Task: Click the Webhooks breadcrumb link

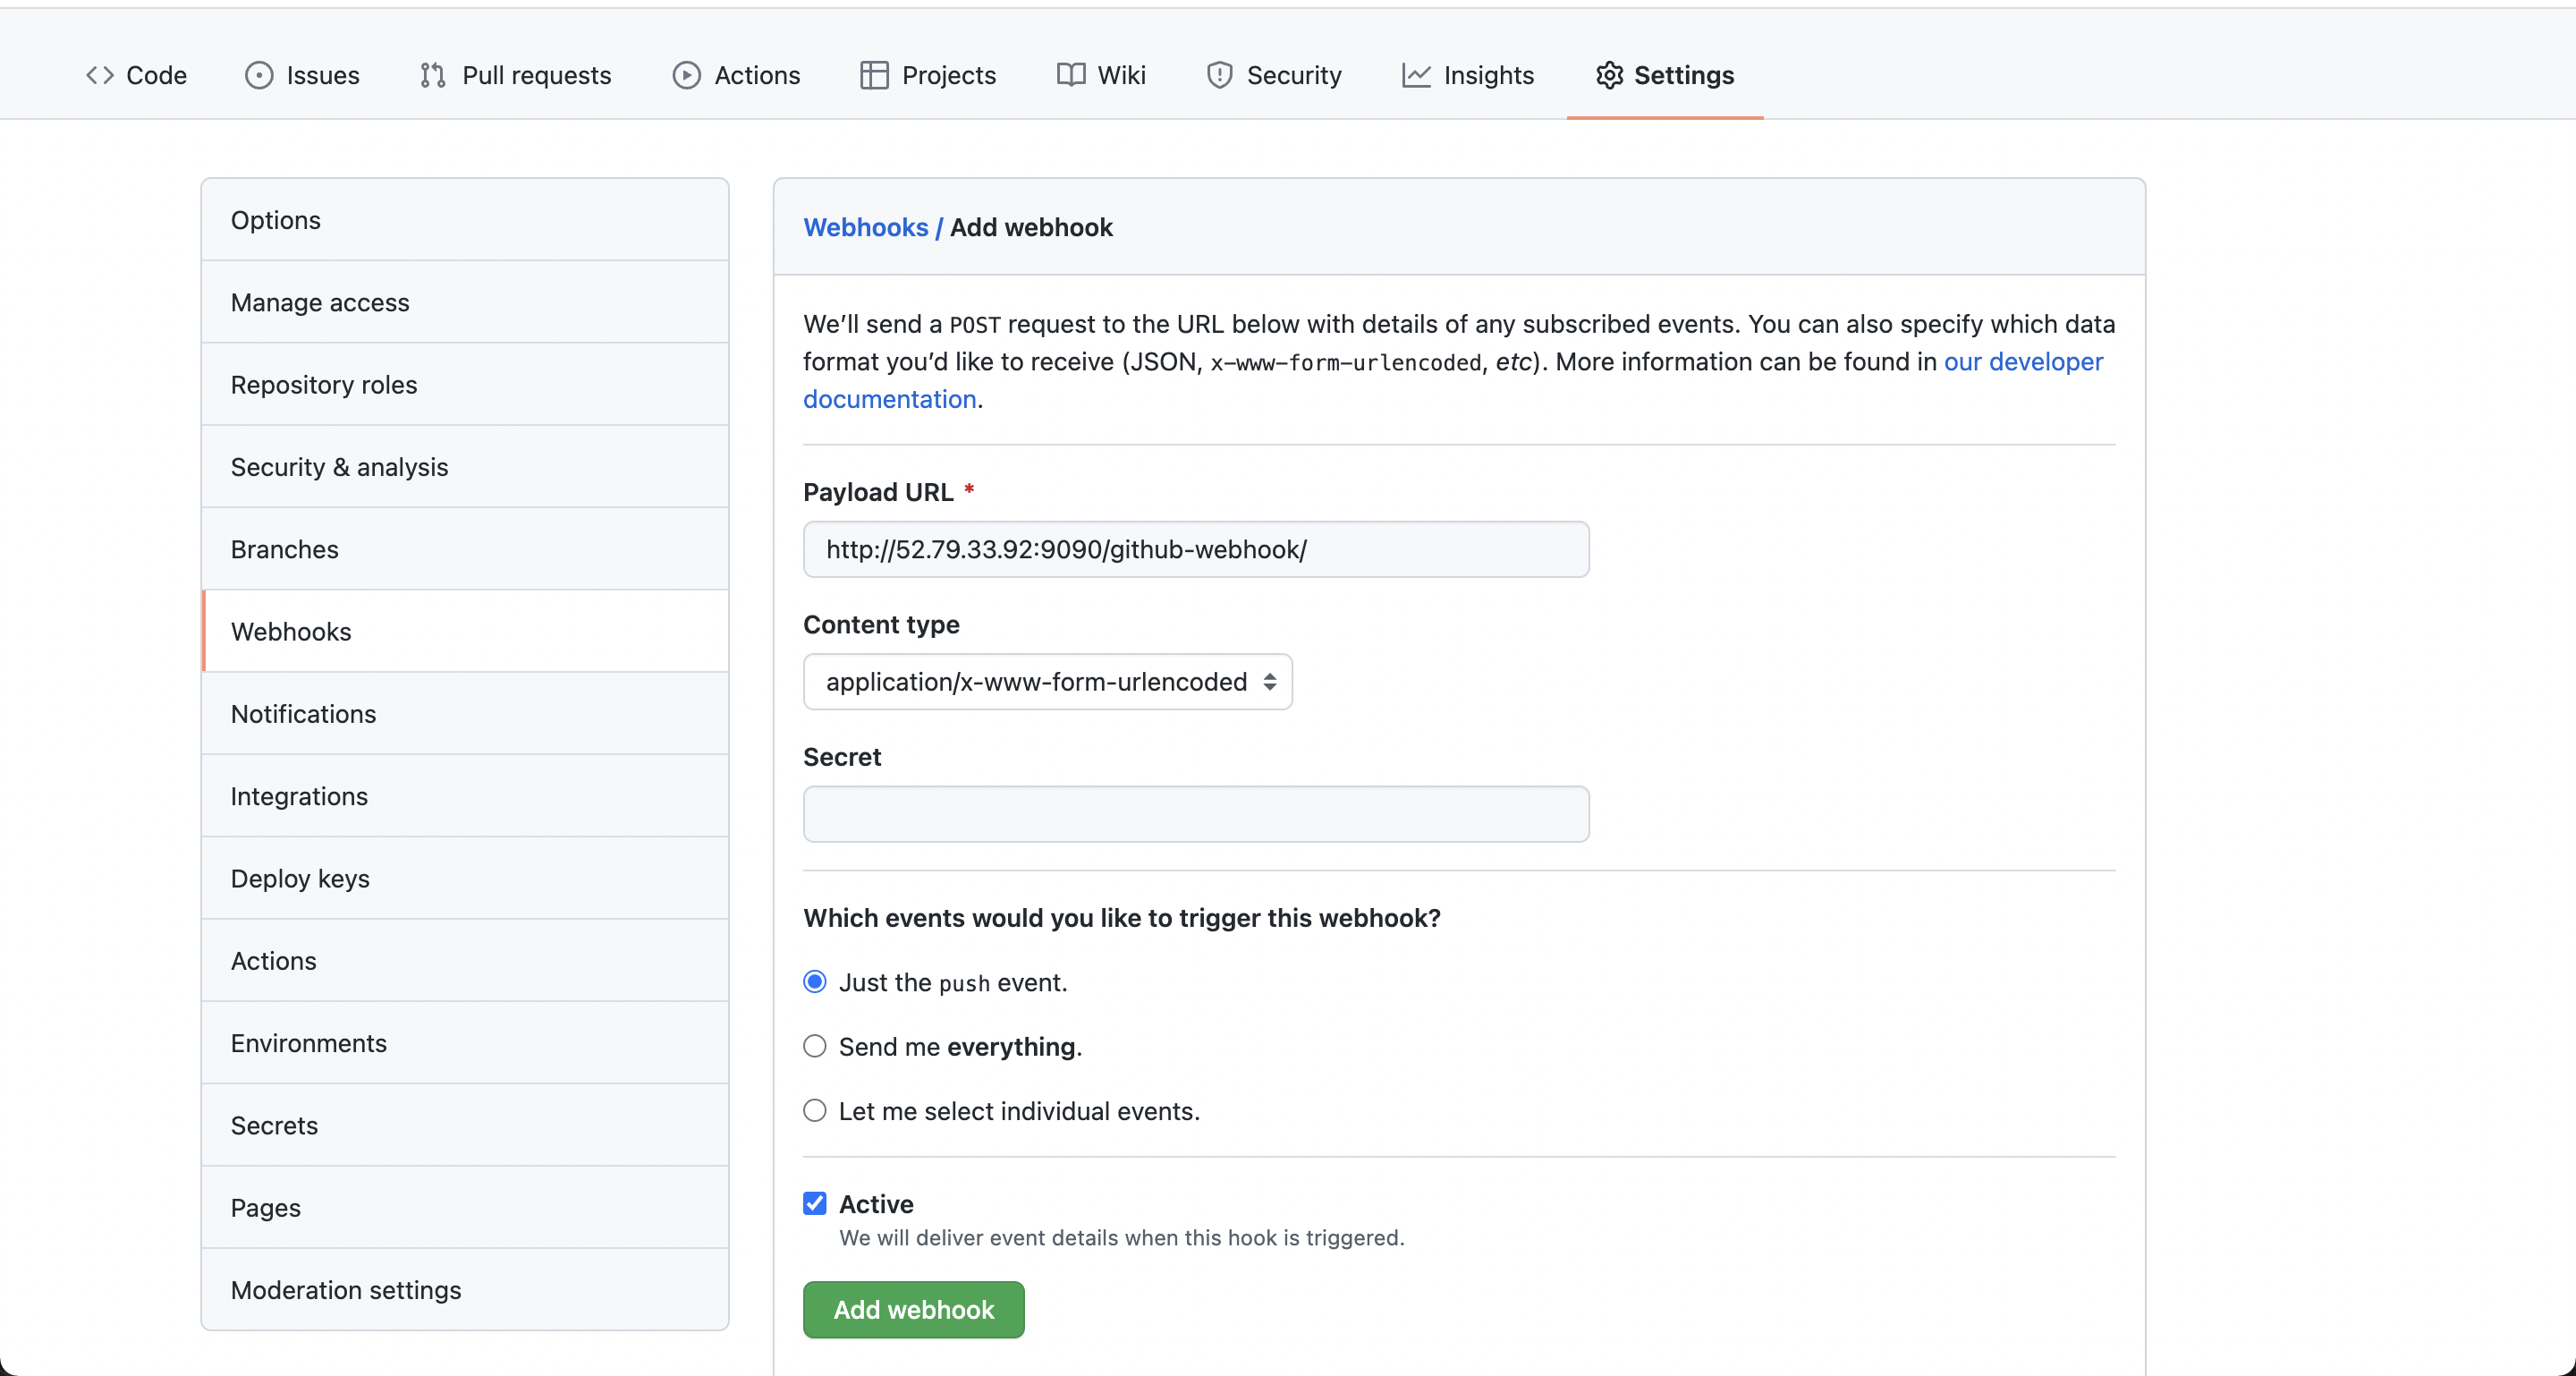Action: pos(865,227)
